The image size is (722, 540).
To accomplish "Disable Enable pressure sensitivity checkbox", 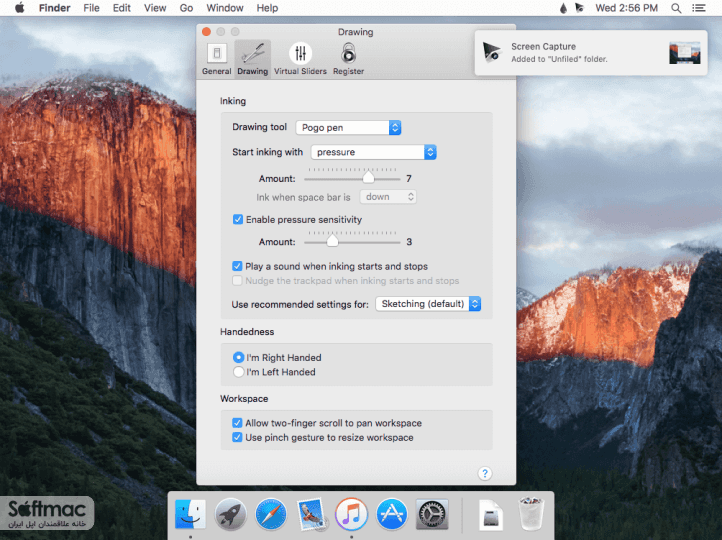I will tap(238, 220).
